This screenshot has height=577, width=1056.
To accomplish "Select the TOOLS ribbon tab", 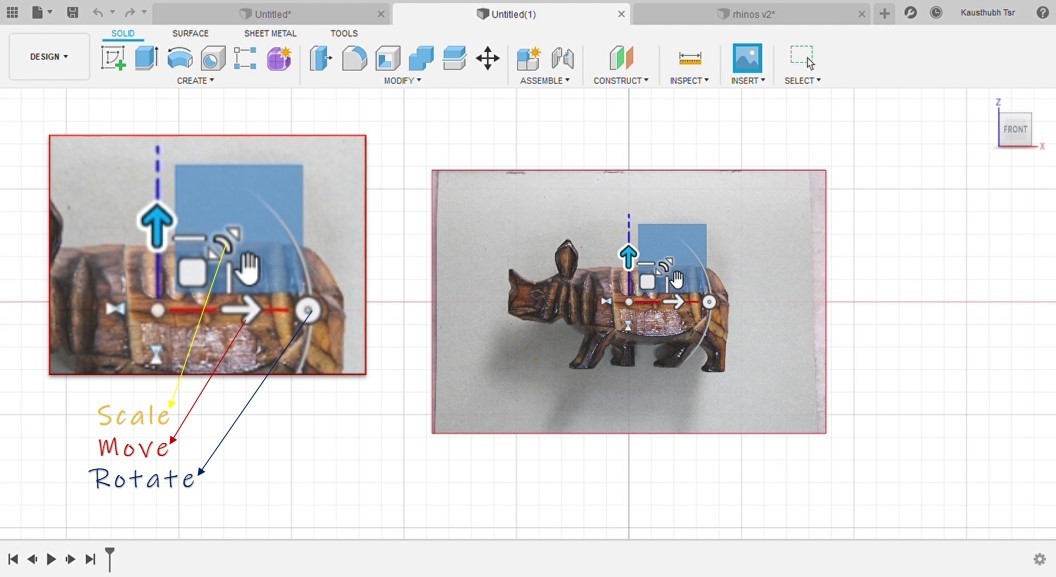I will click(344, 33).
